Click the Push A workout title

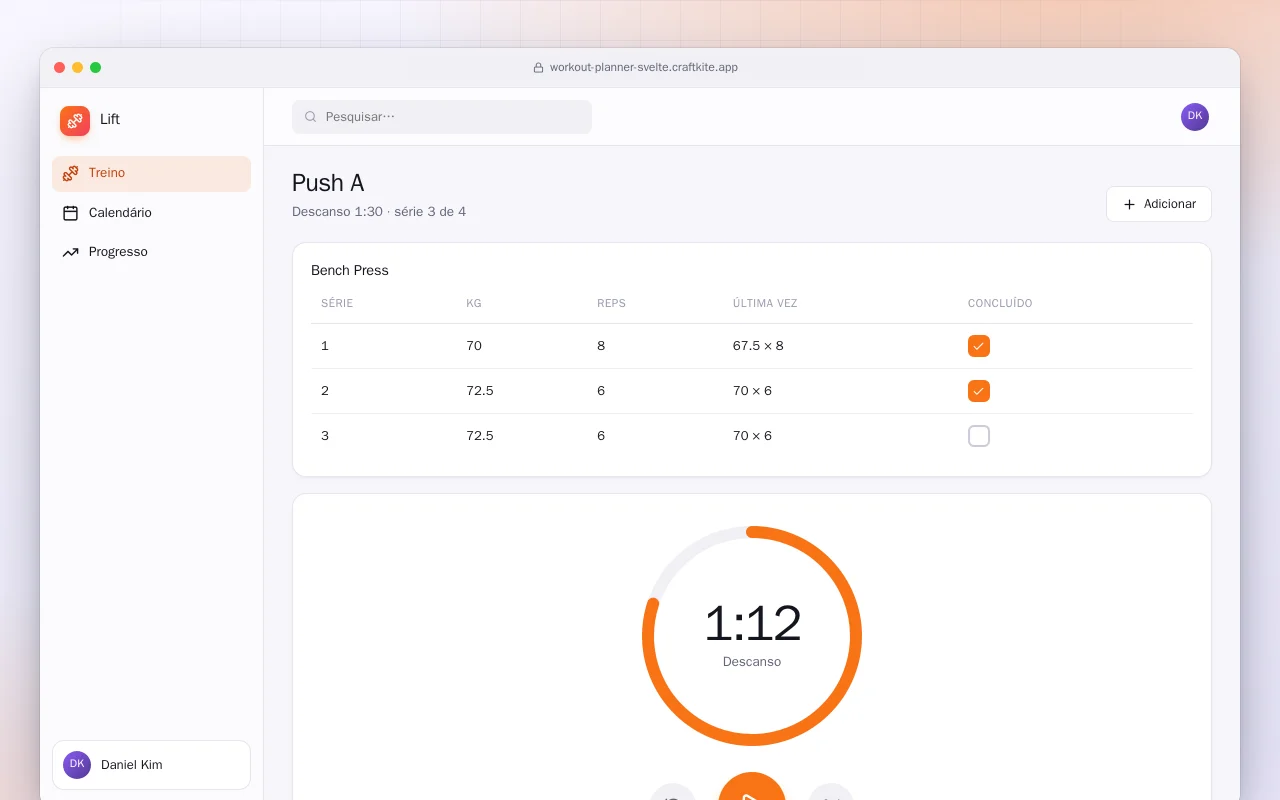coord(328,183)
